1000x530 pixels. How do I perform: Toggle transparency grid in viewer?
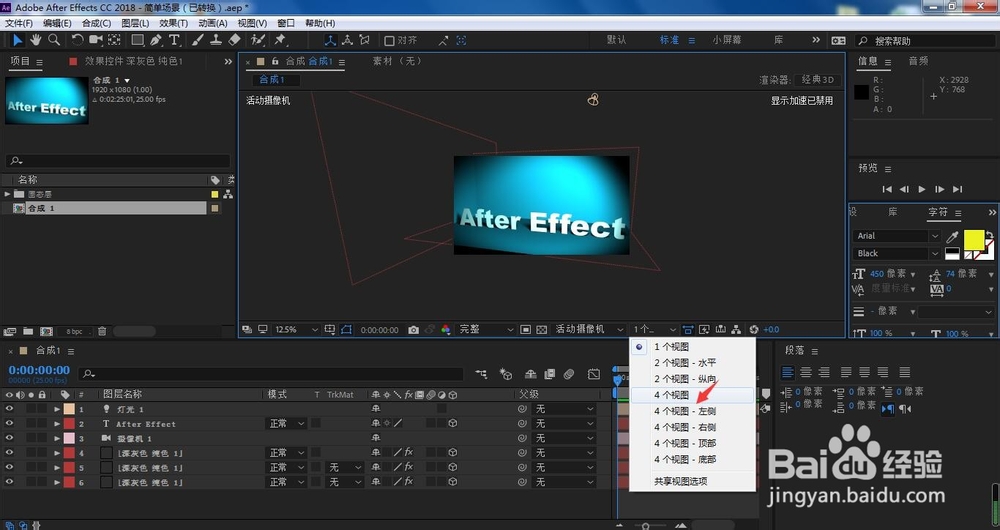tap(541, 330)
